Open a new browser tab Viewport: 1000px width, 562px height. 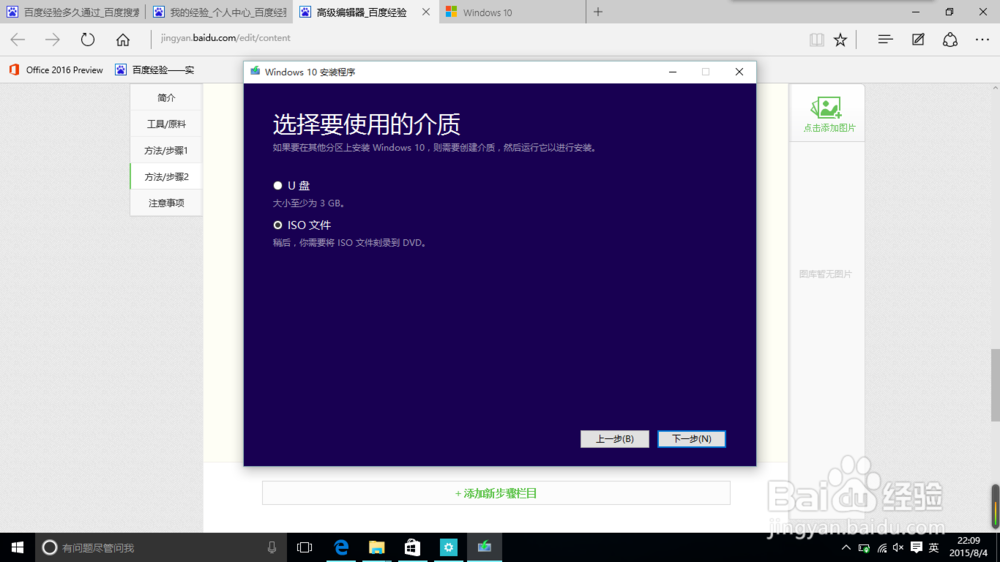[598, 12]
